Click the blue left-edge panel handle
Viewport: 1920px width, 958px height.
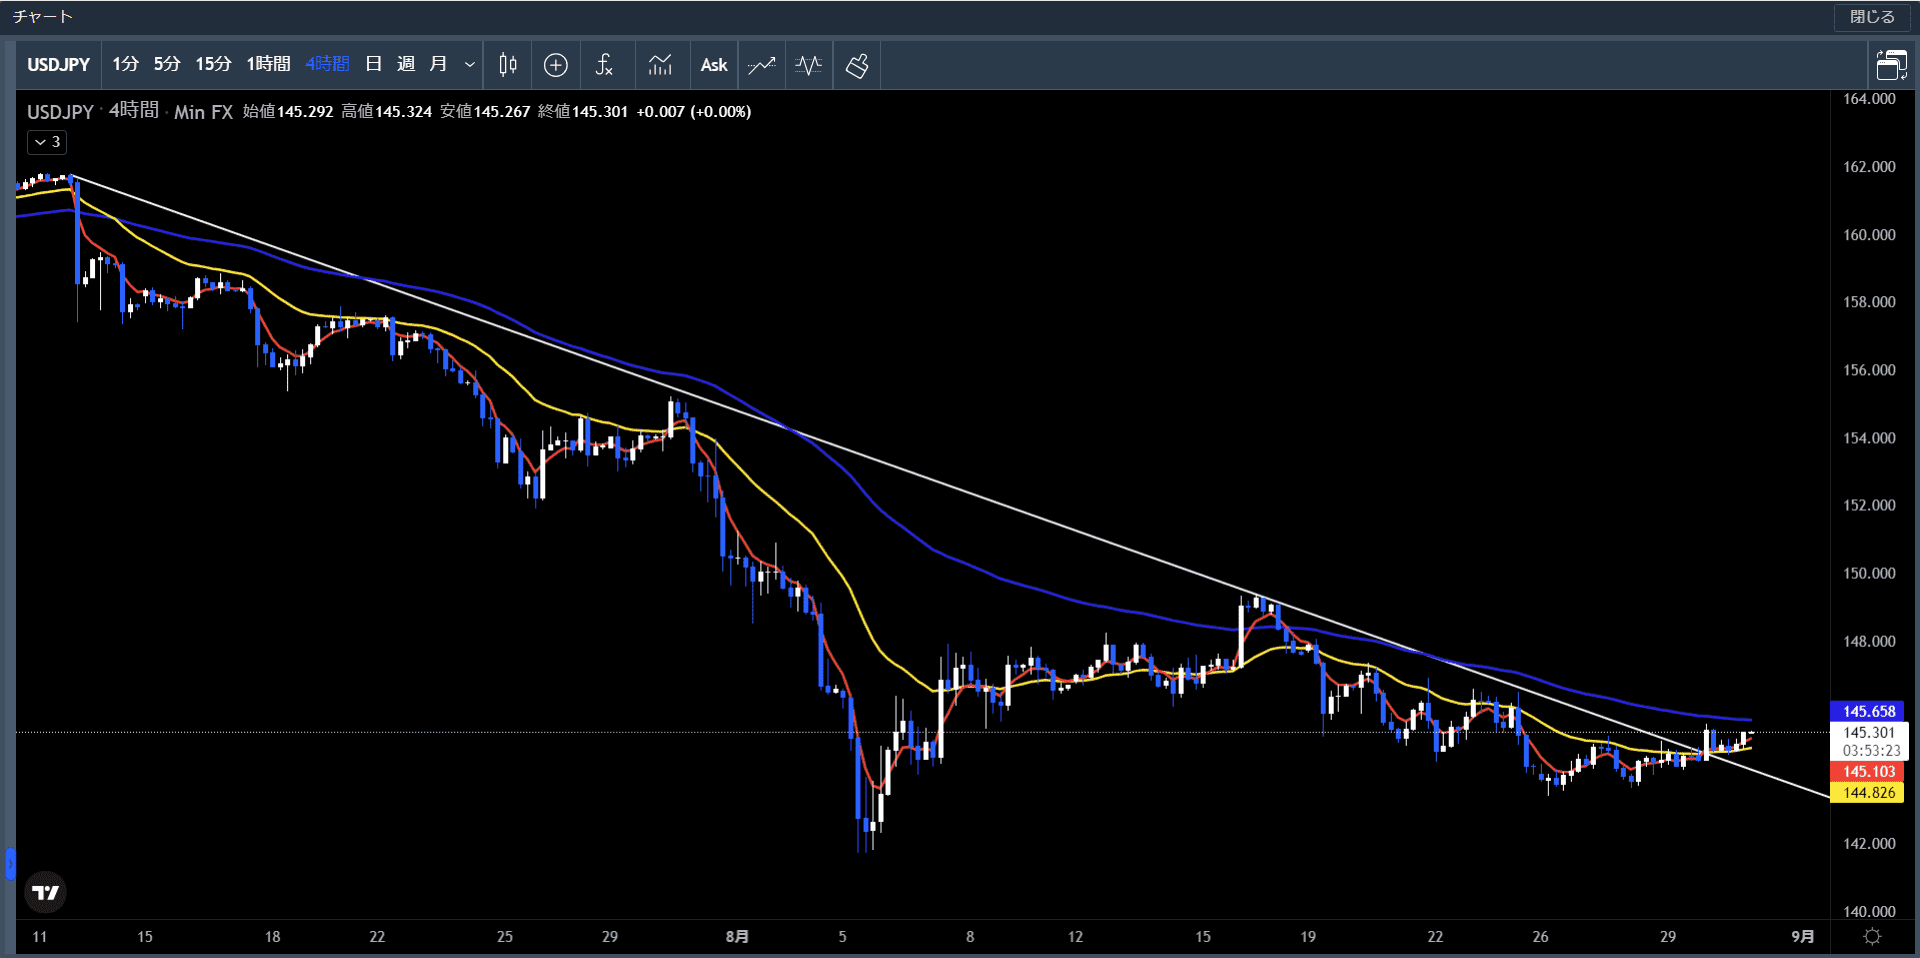pyautogui.click(x=10, y=863)
